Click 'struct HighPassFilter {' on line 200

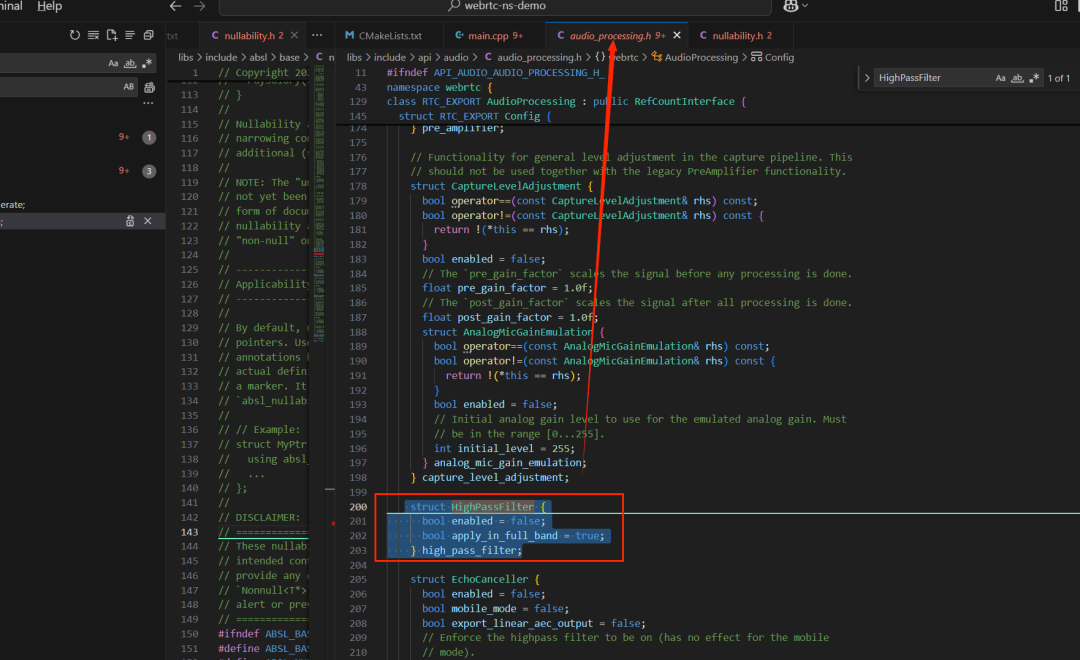click(477, 506)
